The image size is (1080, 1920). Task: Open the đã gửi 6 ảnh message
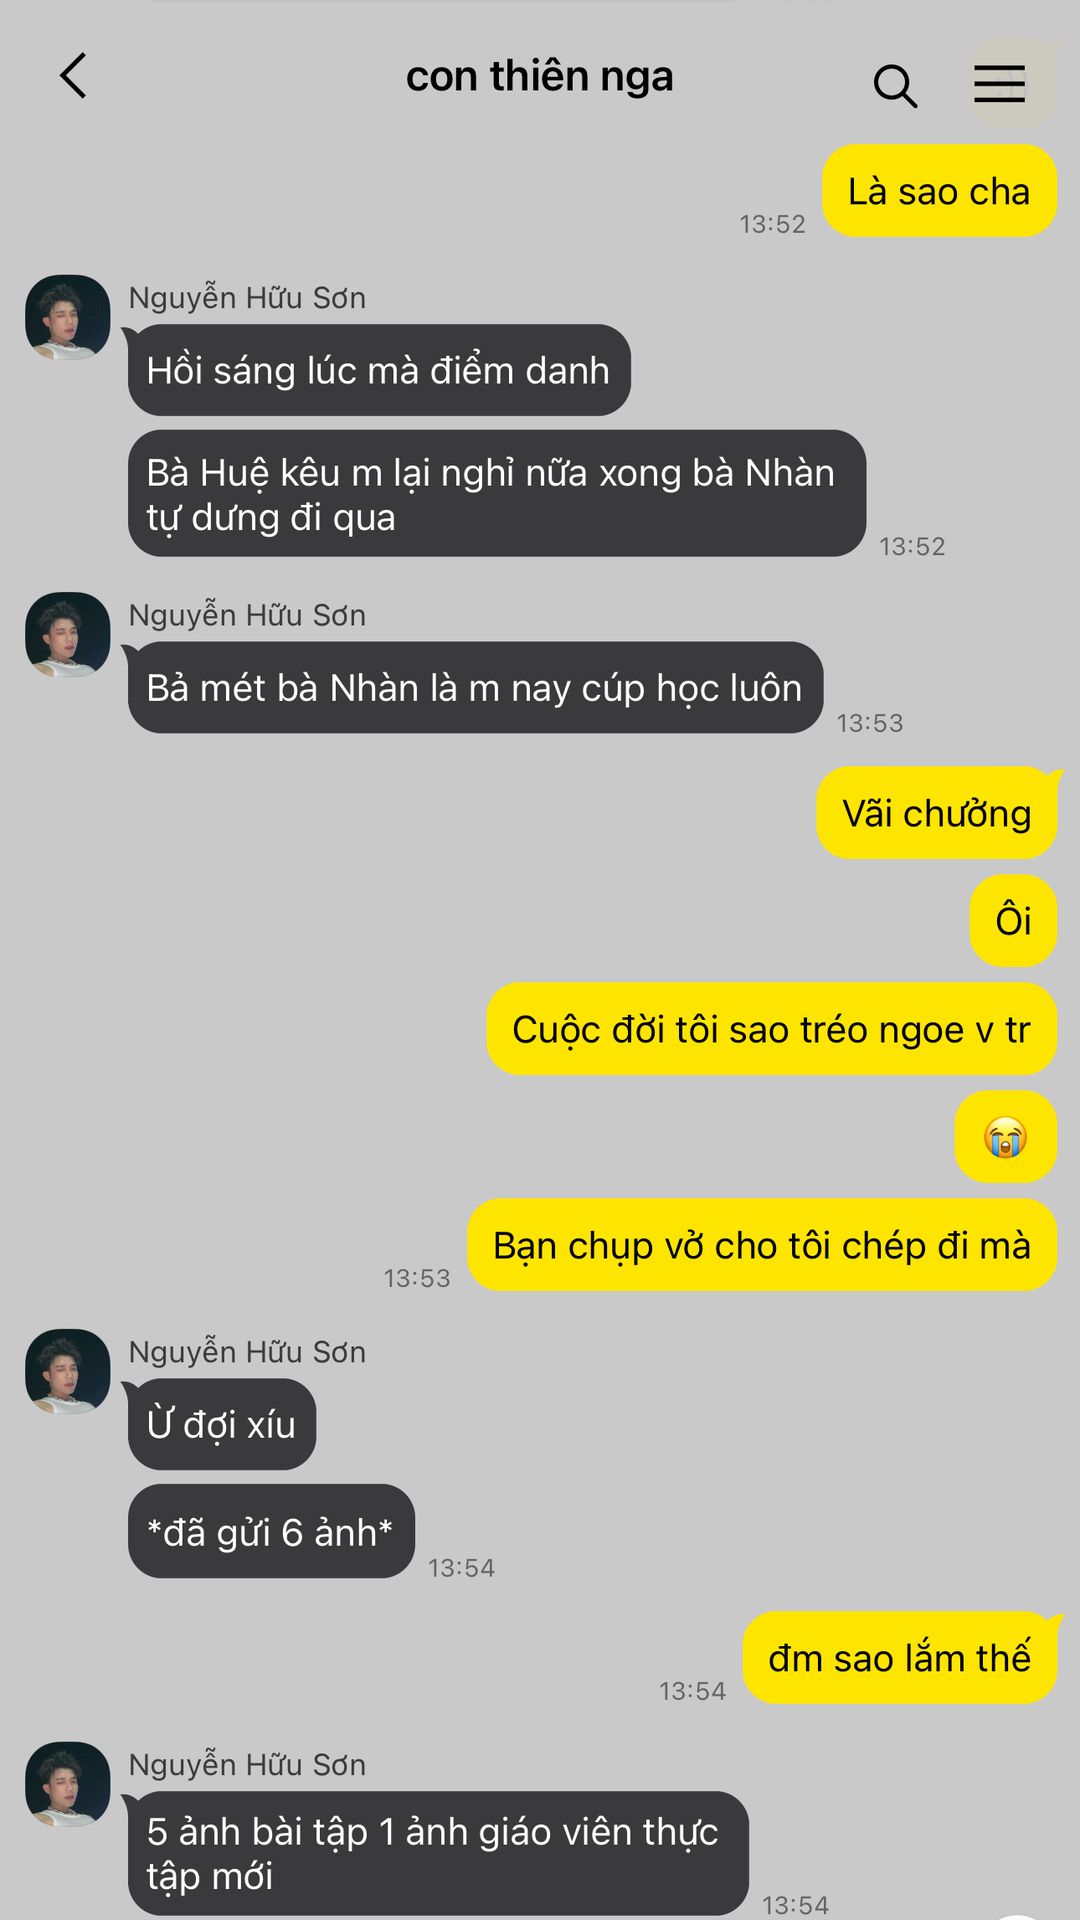[271, 1531]
